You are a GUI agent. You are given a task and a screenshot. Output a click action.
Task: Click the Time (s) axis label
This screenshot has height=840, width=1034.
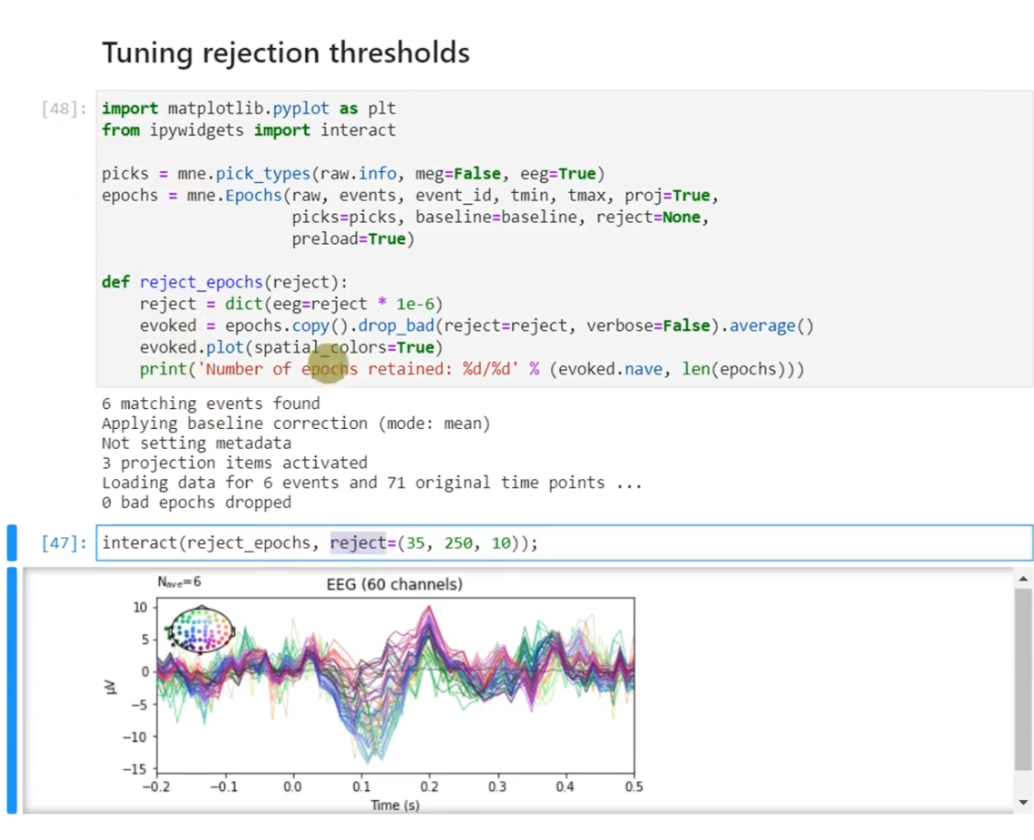[394, 804]
